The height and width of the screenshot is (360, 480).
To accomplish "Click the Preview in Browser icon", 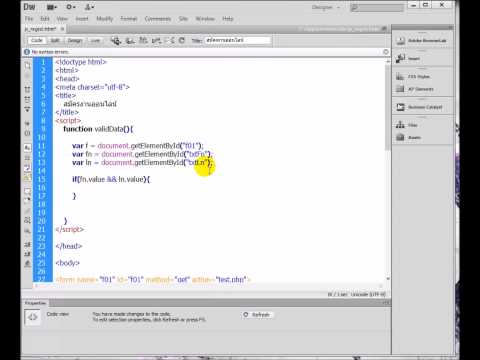I will pyautogui.click(x=130, y=41).
